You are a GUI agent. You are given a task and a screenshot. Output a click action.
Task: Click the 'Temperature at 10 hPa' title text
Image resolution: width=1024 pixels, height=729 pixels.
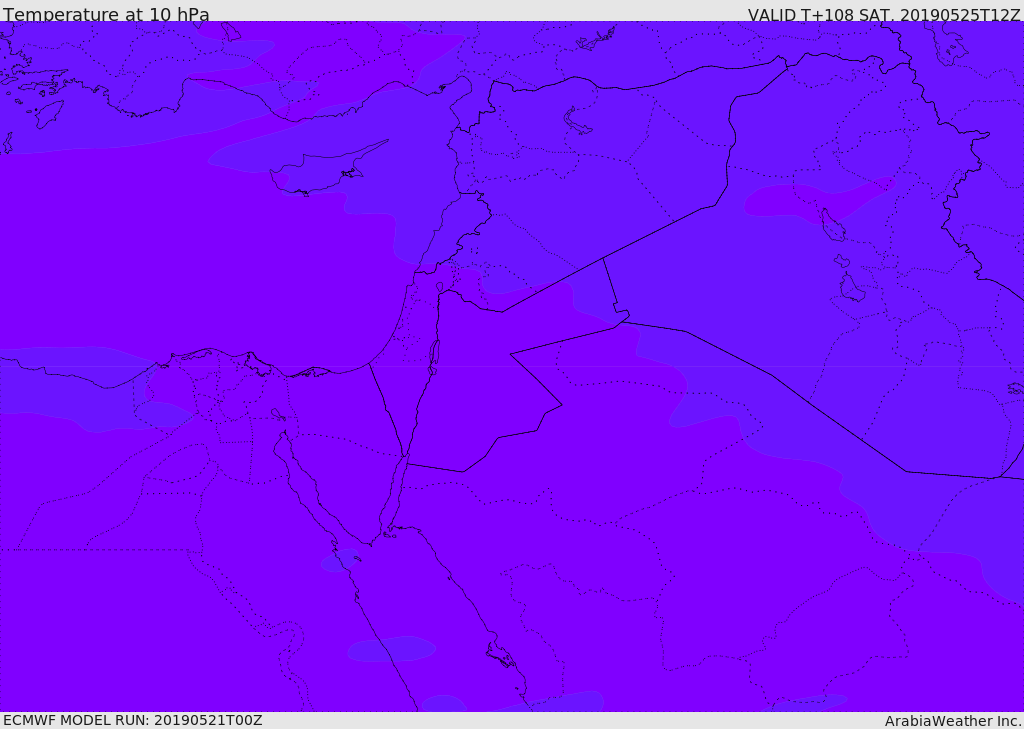[106, 14]
